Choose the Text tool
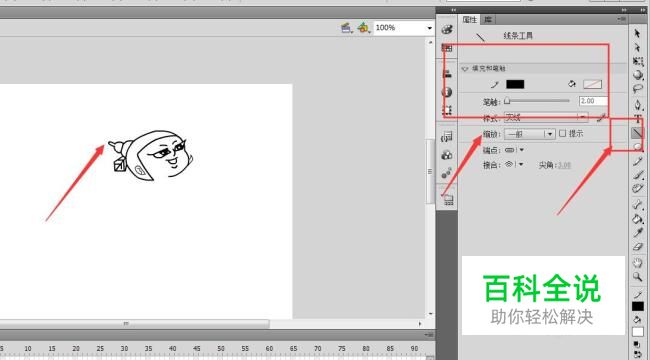Image resolution: width=650 pixels, height=360 pixels. (638, 119)
